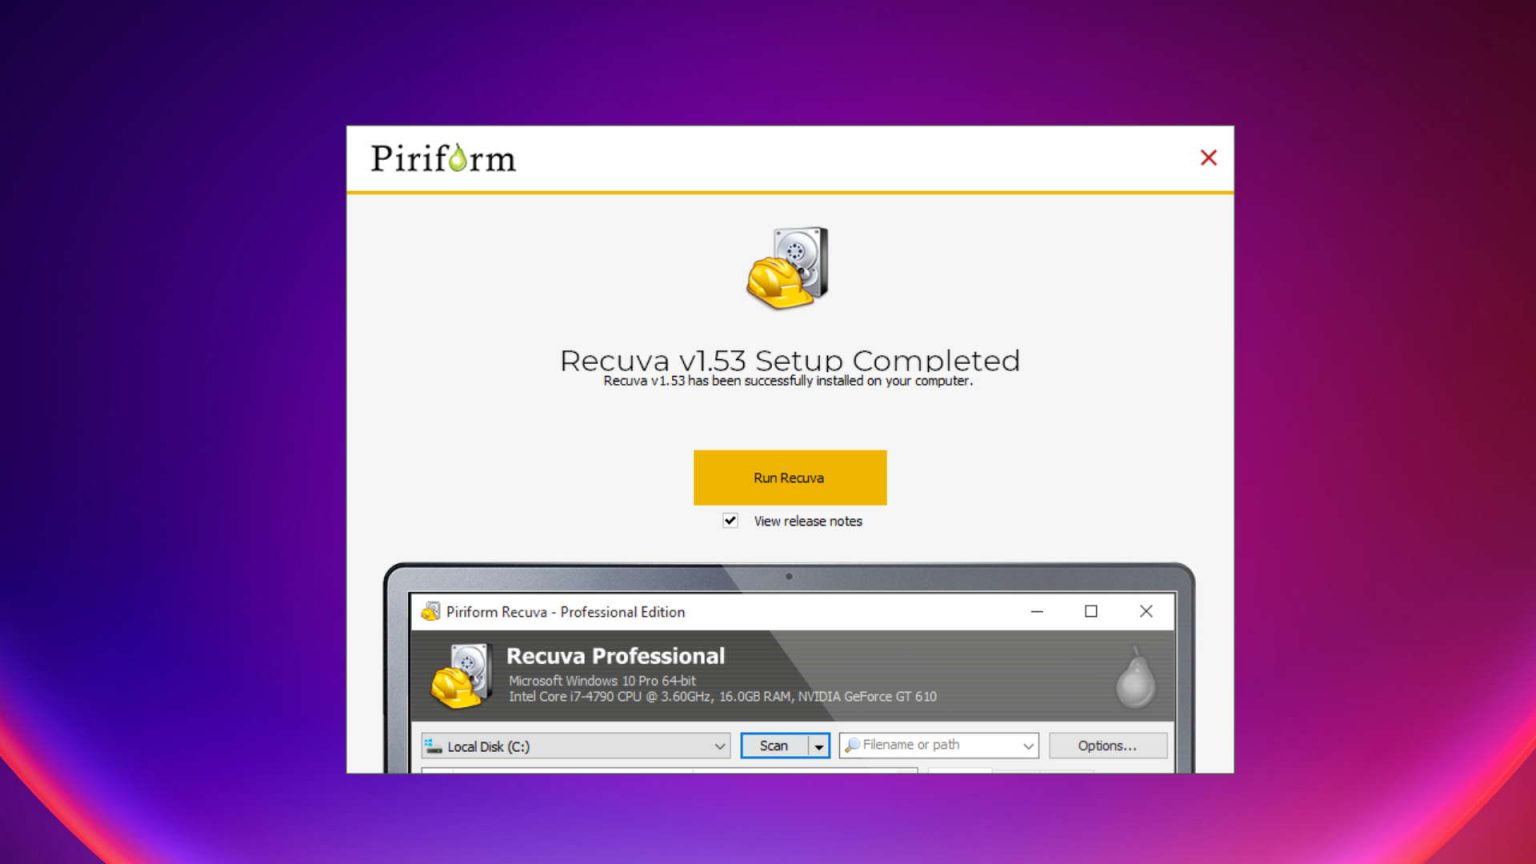Click the Piriform logo
This screenshot has height=864, width=1536.
(x=443, y=158)
